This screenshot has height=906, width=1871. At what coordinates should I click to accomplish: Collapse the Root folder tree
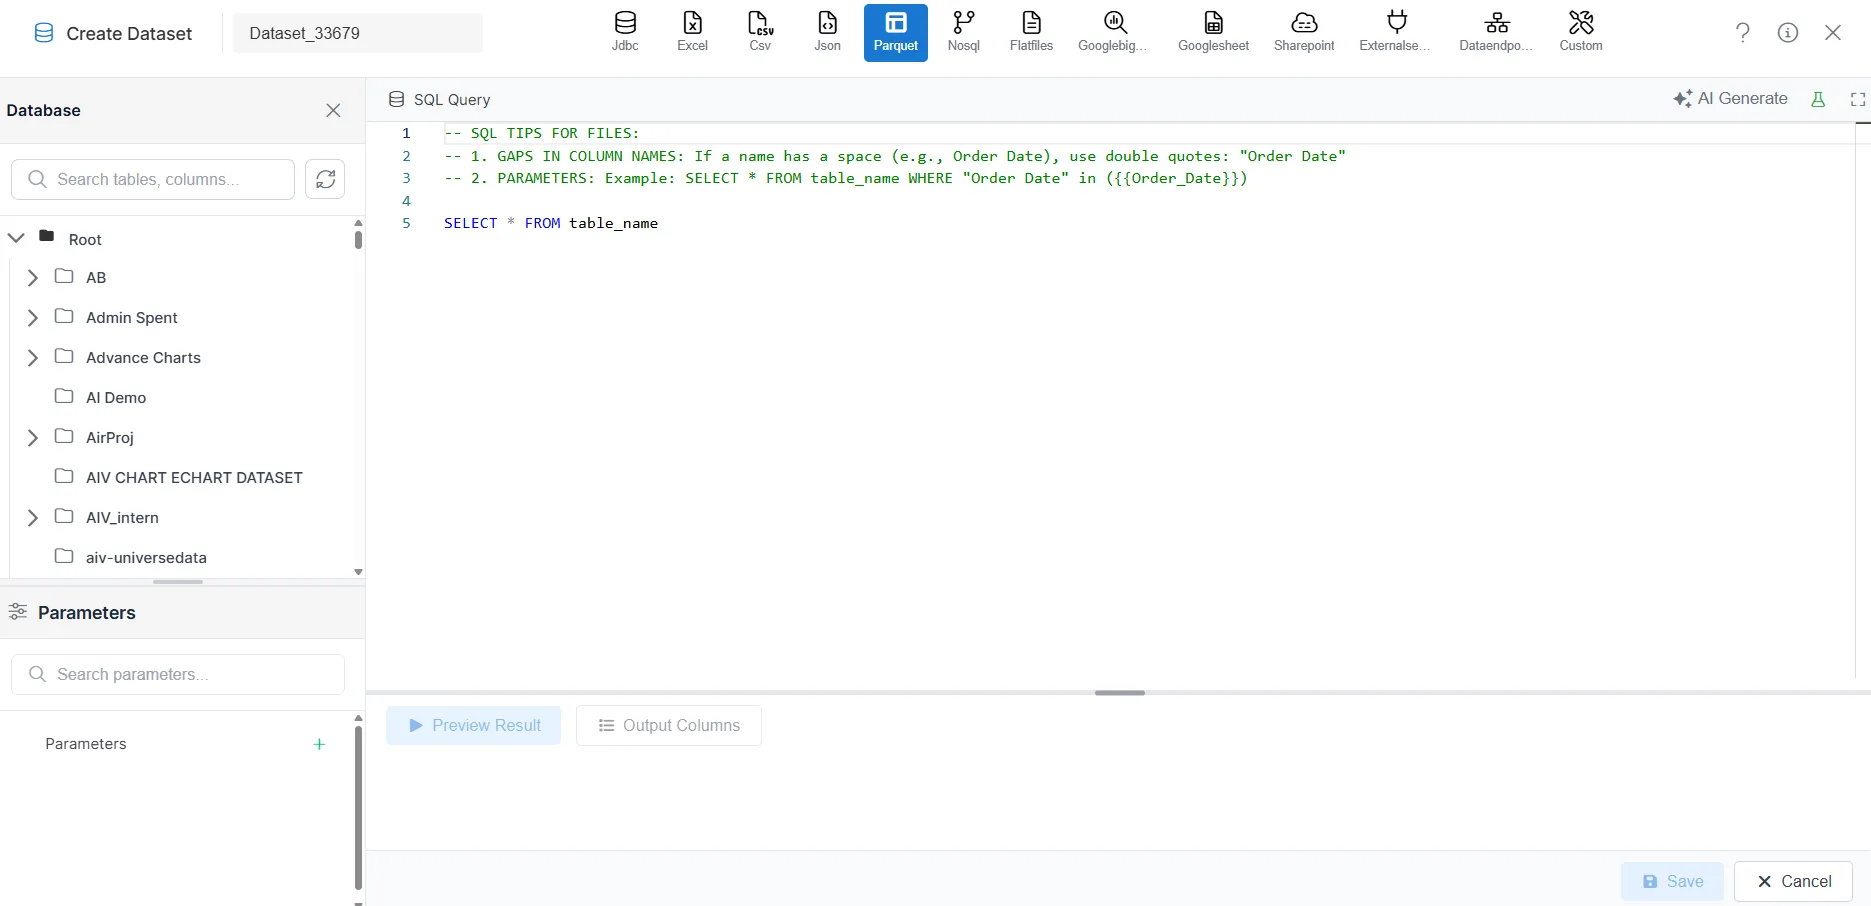(16, 238)
